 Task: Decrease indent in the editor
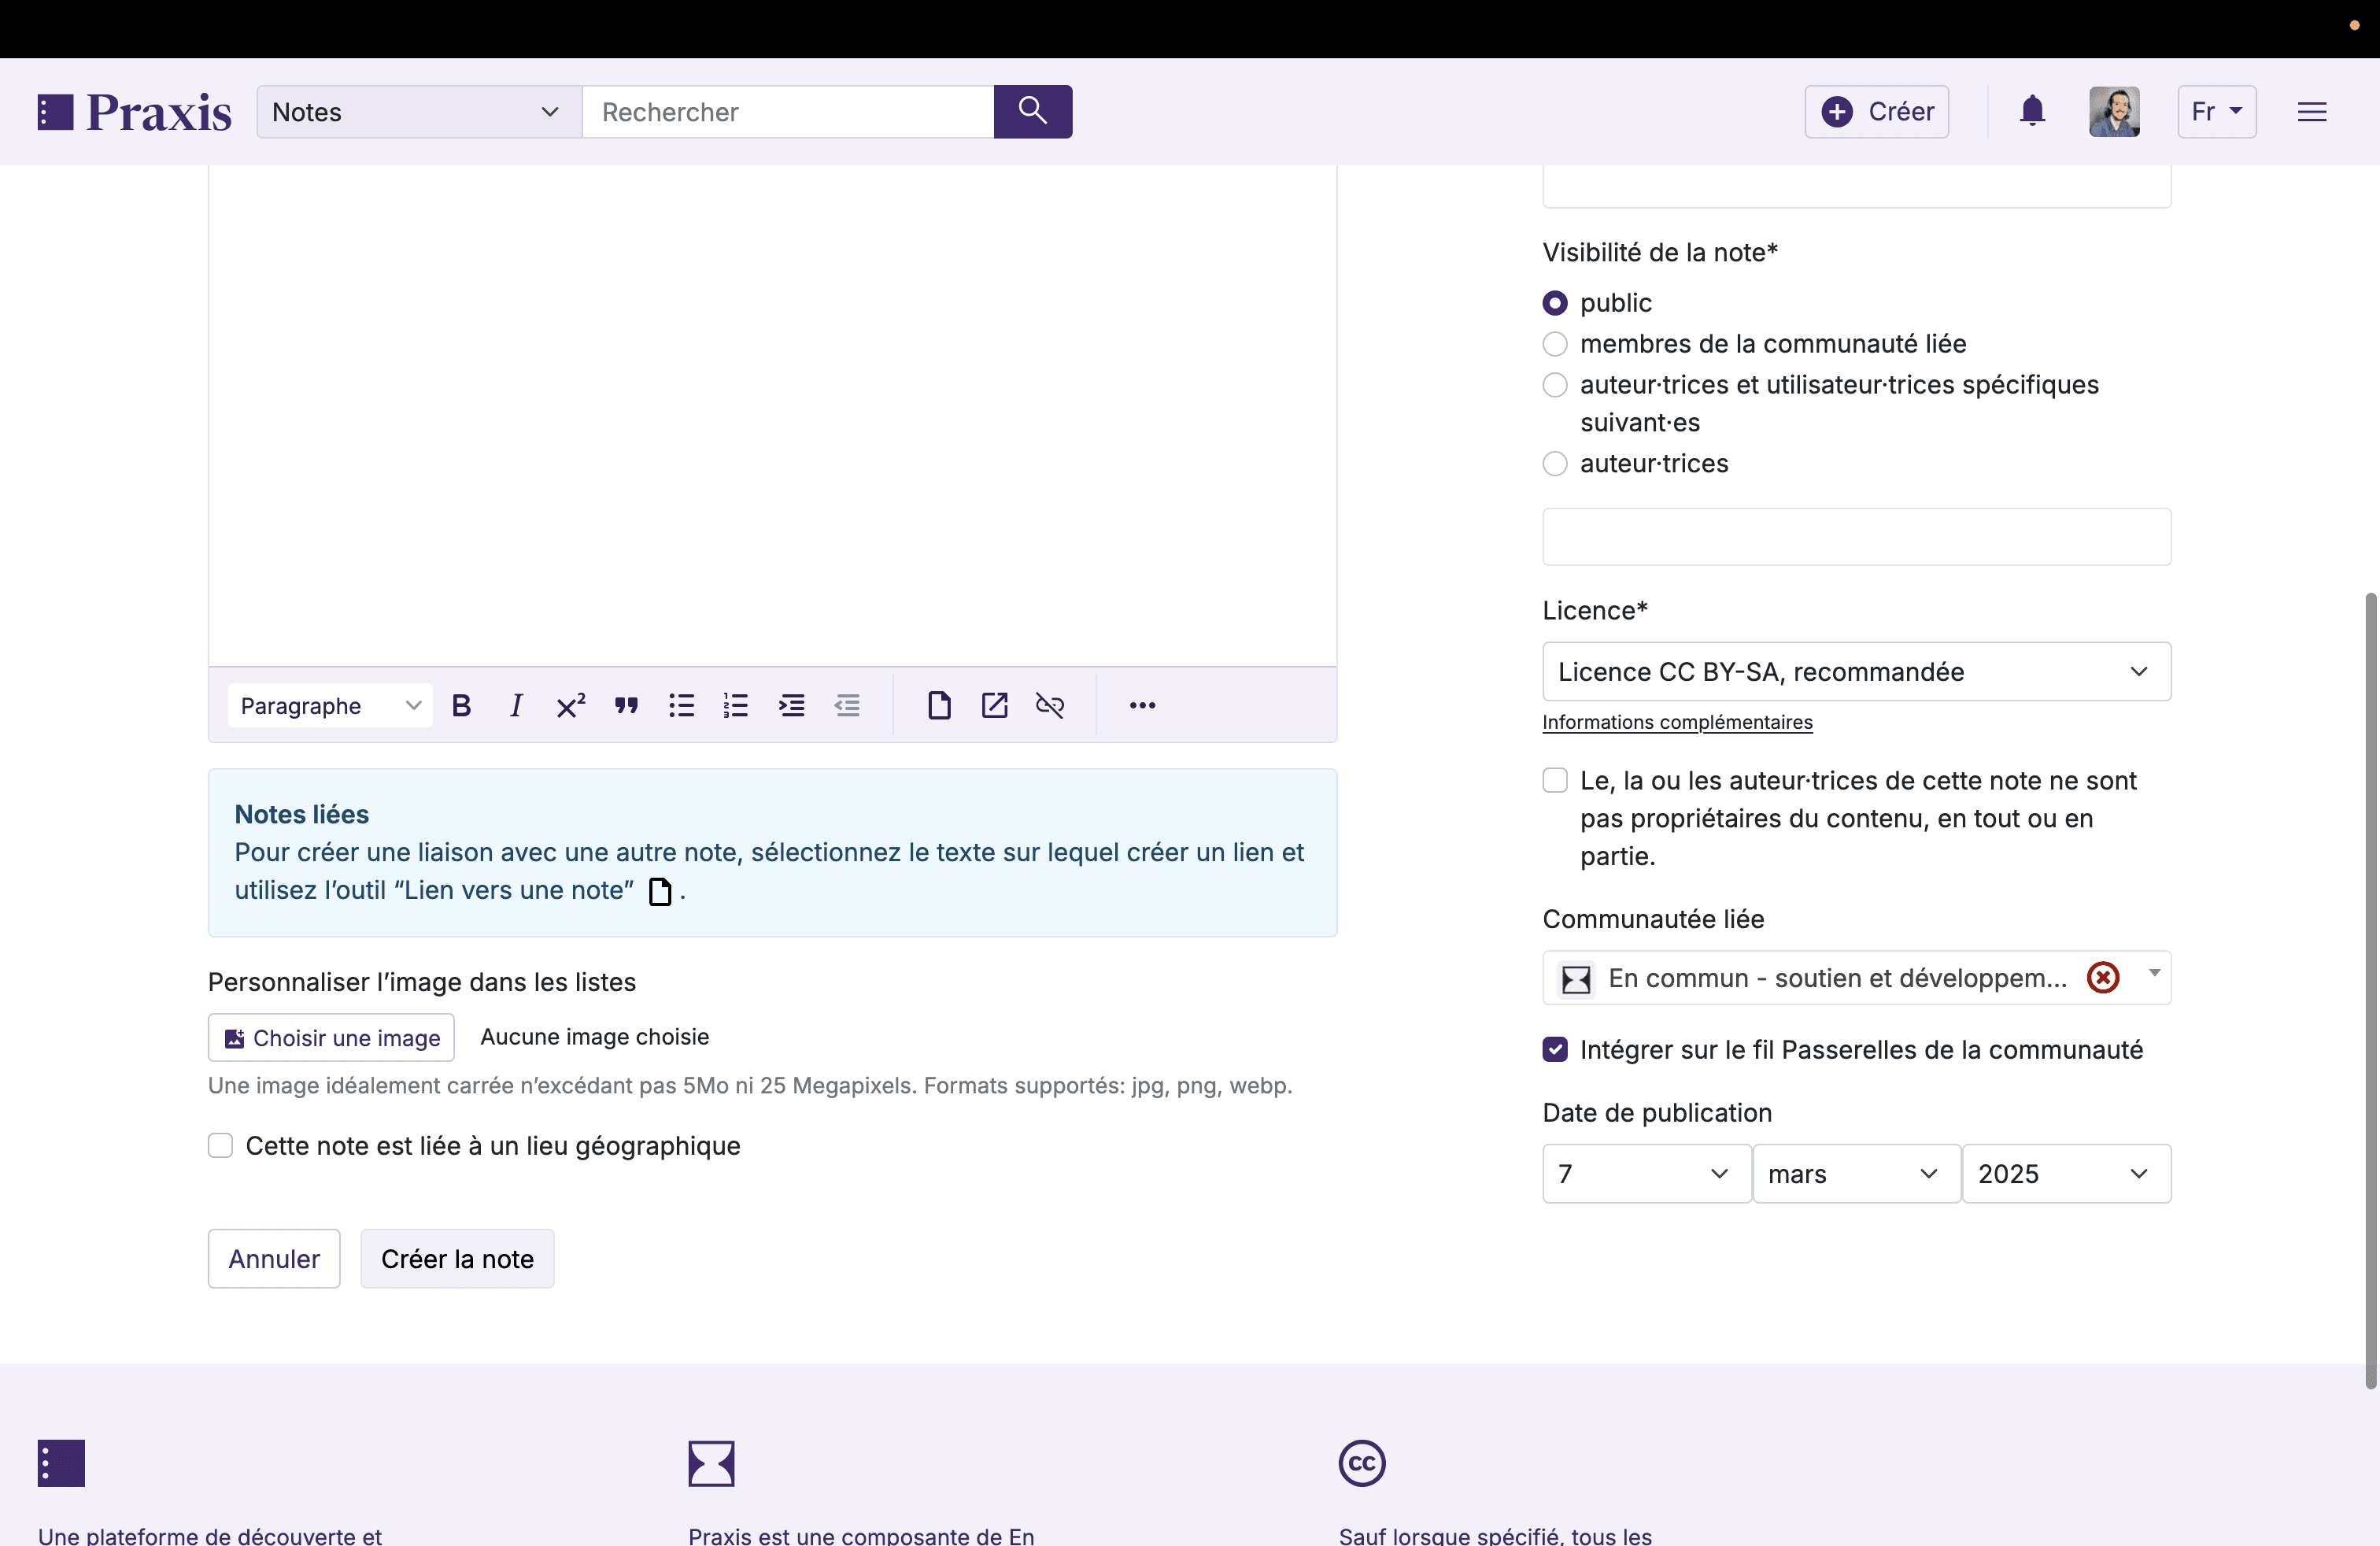coord(847,705)
